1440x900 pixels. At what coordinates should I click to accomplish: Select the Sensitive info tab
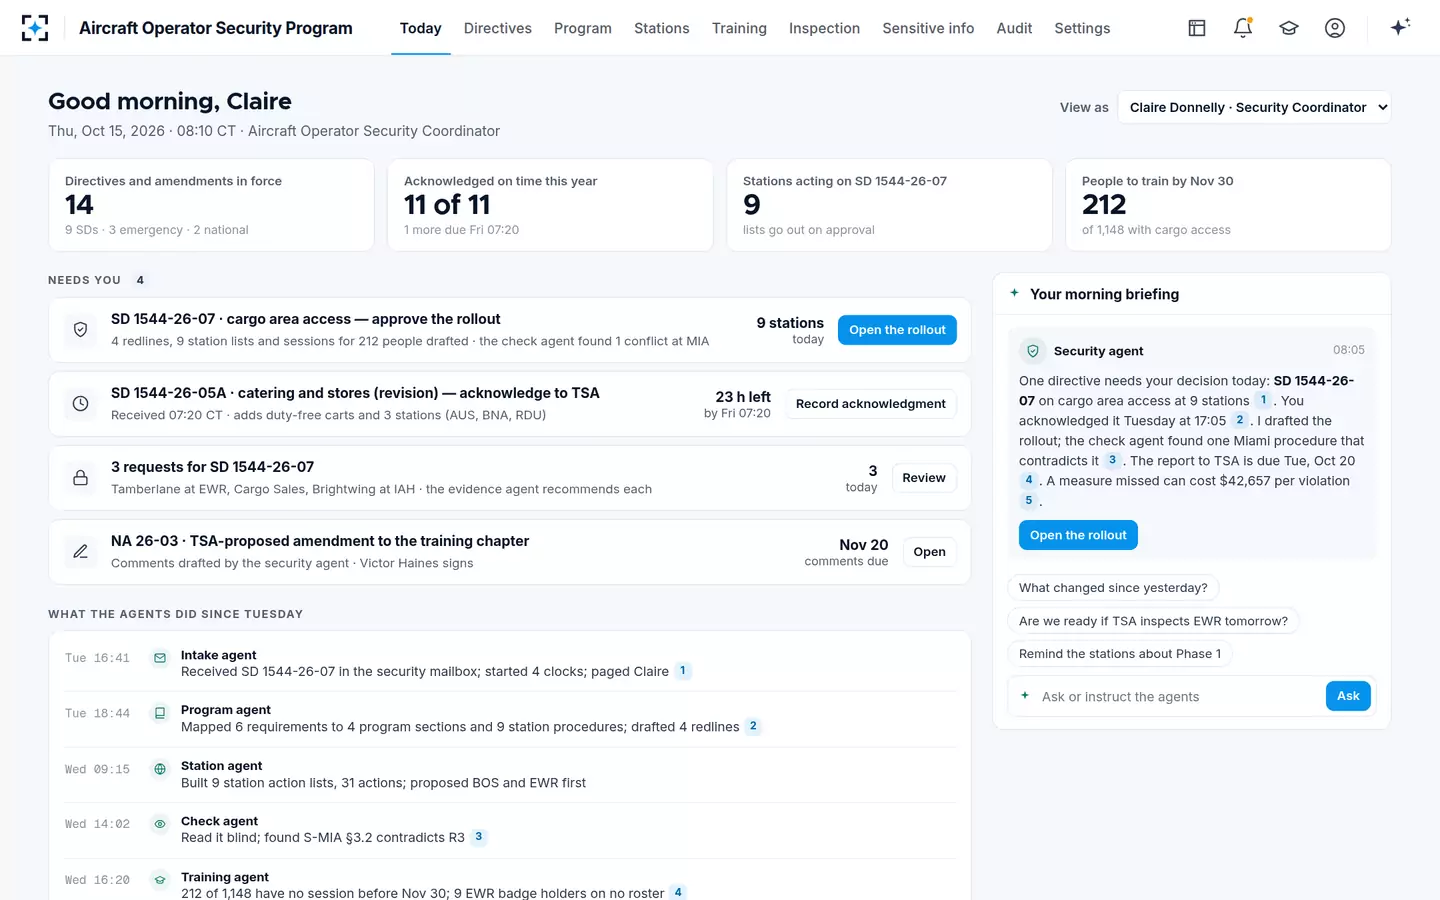(x=928, y=28)
